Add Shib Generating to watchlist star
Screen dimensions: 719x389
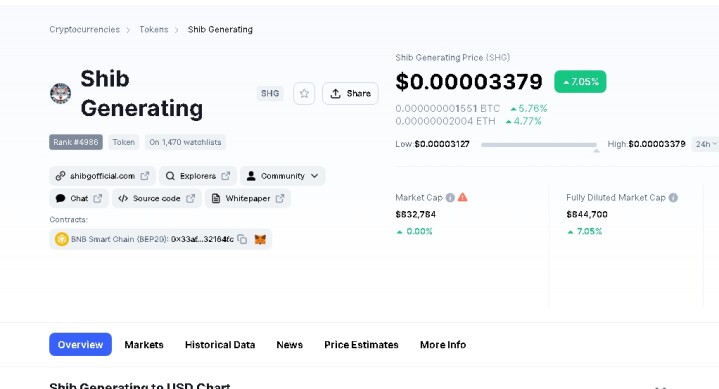coord(304,94)
